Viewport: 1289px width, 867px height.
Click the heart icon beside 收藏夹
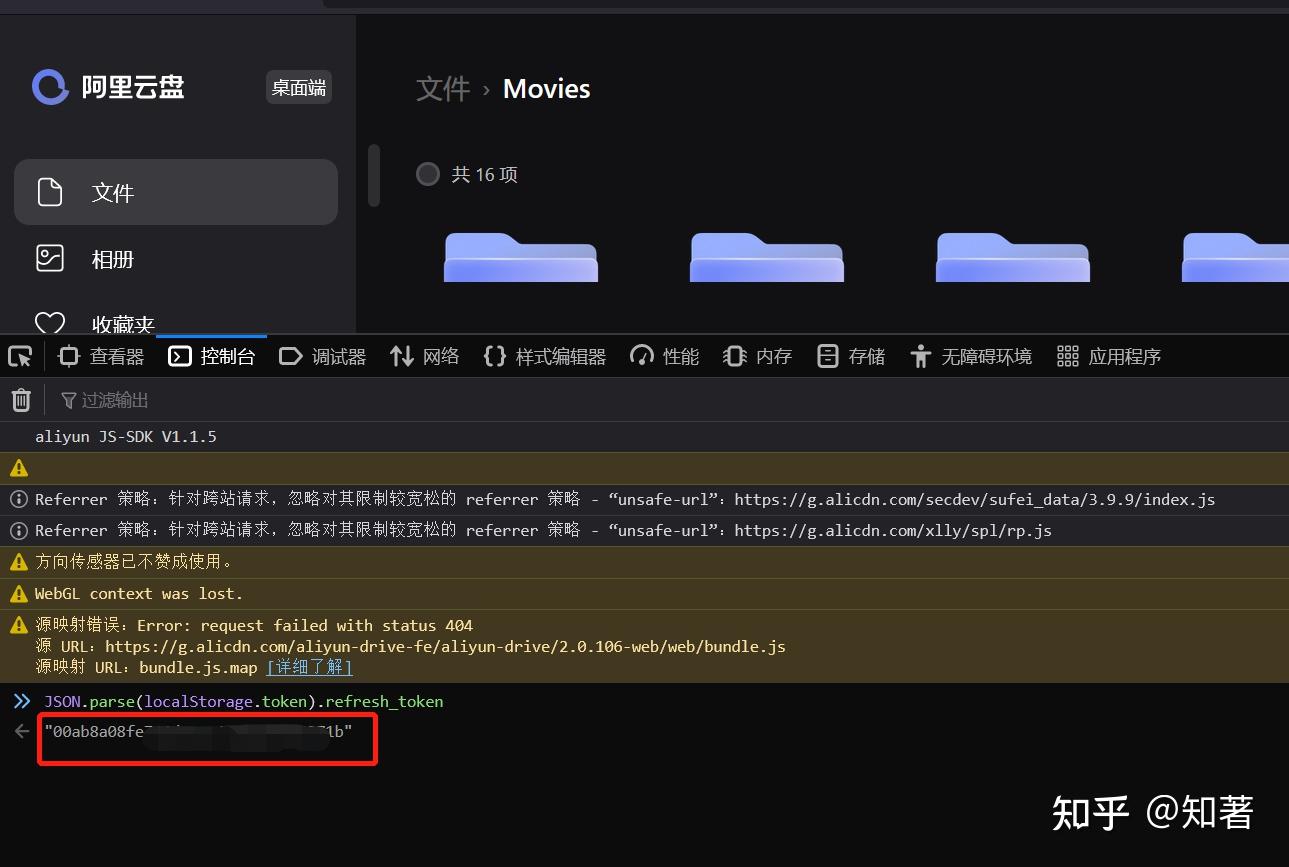pos(50,323)
